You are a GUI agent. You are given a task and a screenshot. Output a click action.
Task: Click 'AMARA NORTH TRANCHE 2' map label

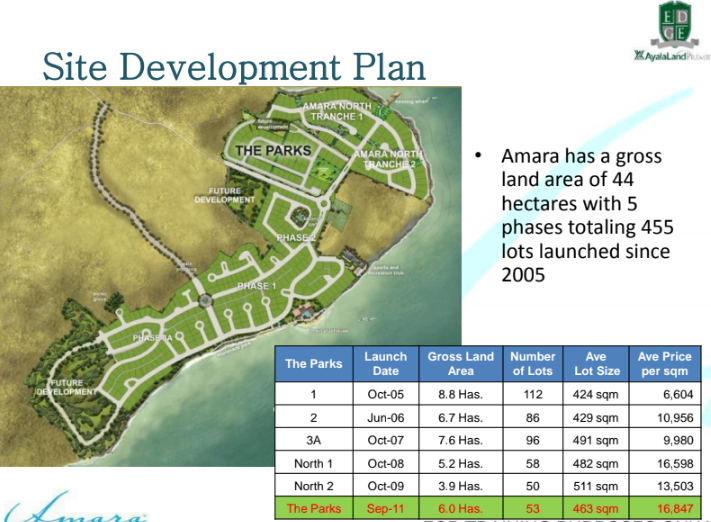389,159
